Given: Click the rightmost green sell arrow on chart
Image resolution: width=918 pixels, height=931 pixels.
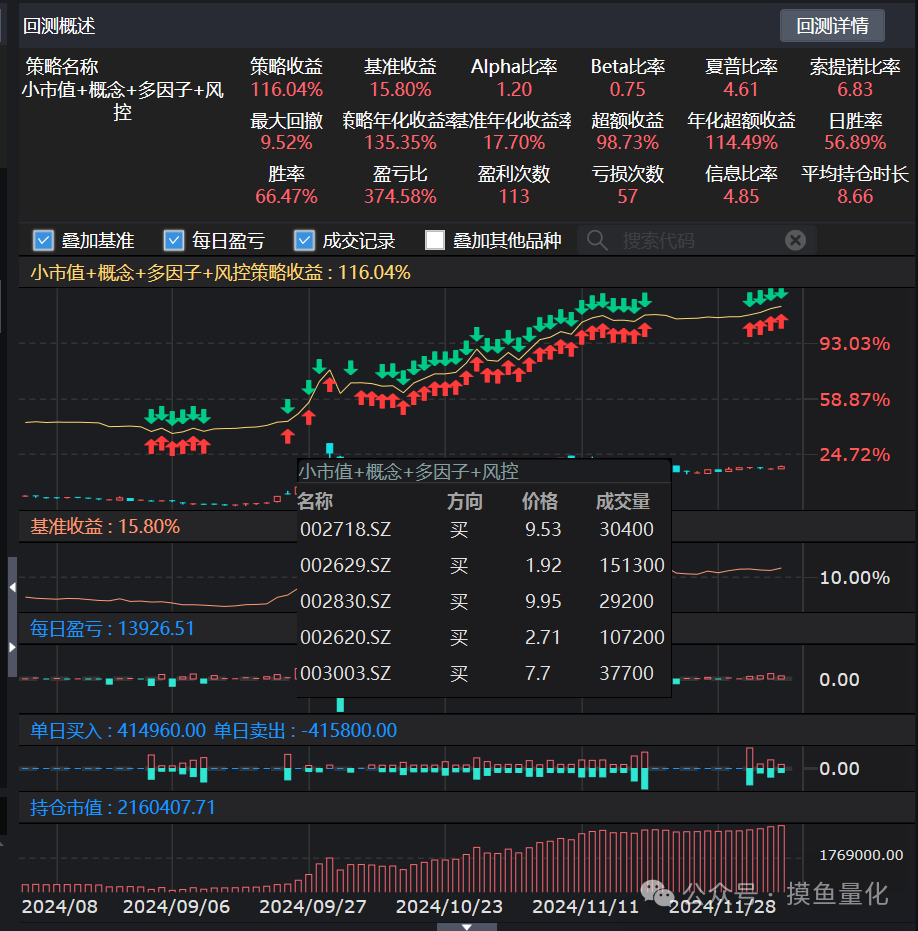Looking at the screenshot, I should 782,292.
